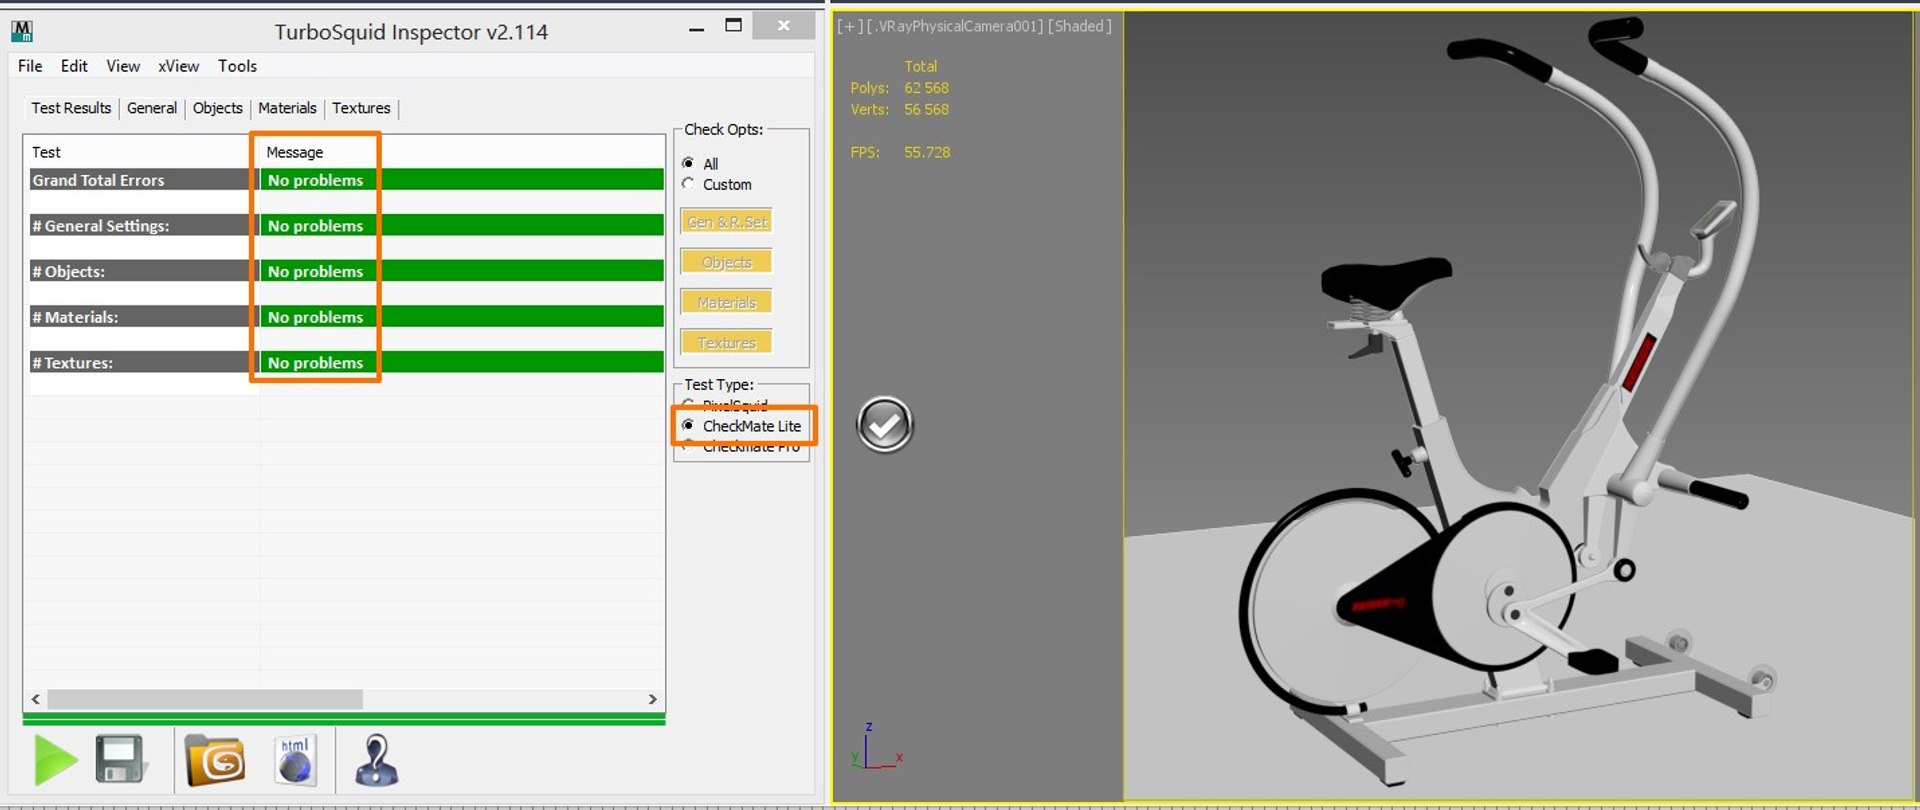The height and width of the screenshot is (810, 1920).
Task: Click No problems message for Grand Total Errors
Action: click(315, 180)
